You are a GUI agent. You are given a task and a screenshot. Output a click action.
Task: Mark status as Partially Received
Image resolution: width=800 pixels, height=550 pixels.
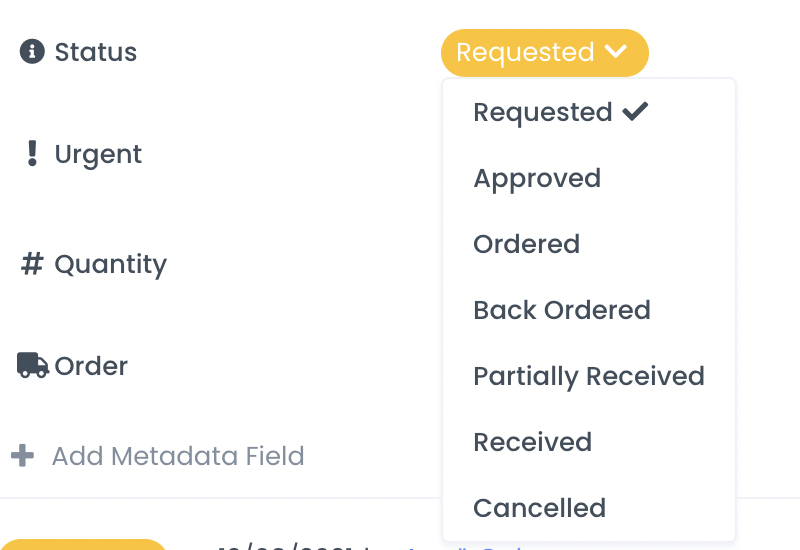588,376
